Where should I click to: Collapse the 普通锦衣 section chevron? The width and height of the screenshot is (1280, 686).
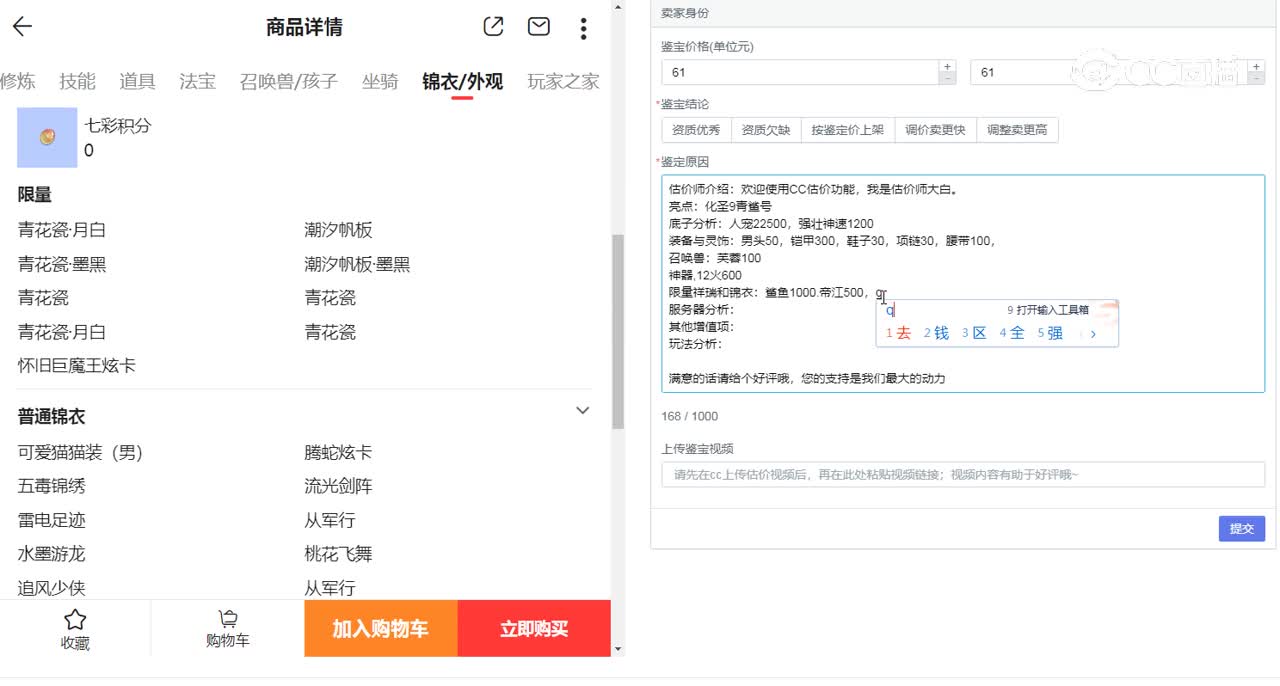click(x=582, y=410)
